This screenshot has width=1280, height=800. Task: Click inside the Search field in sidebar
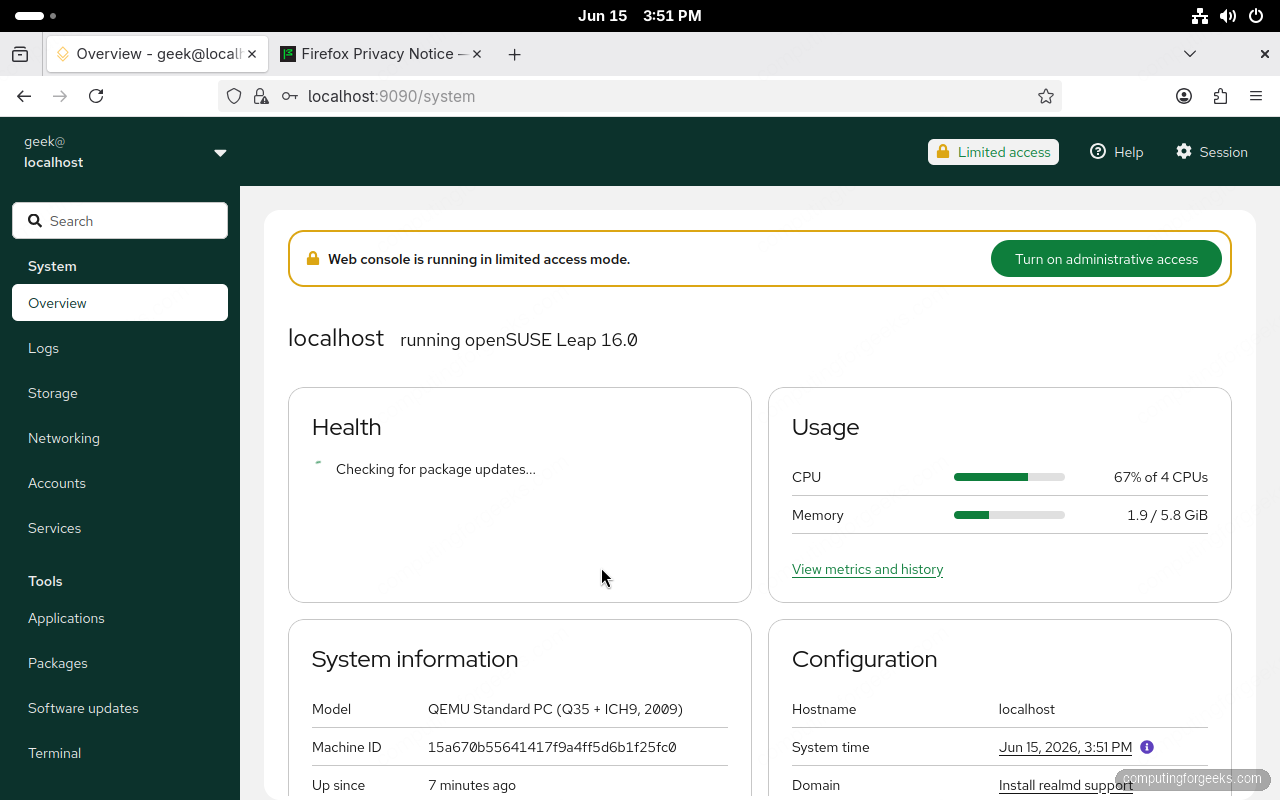coord(120,221)
